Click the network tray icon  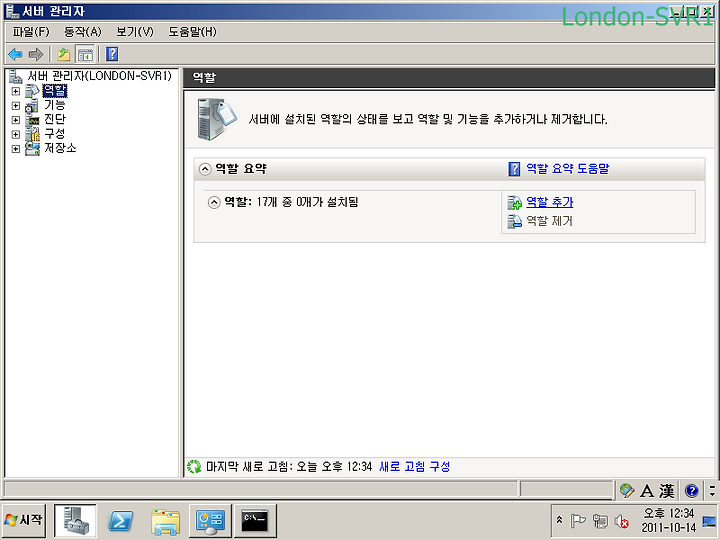pyautogui.click(x=600, y=521)
